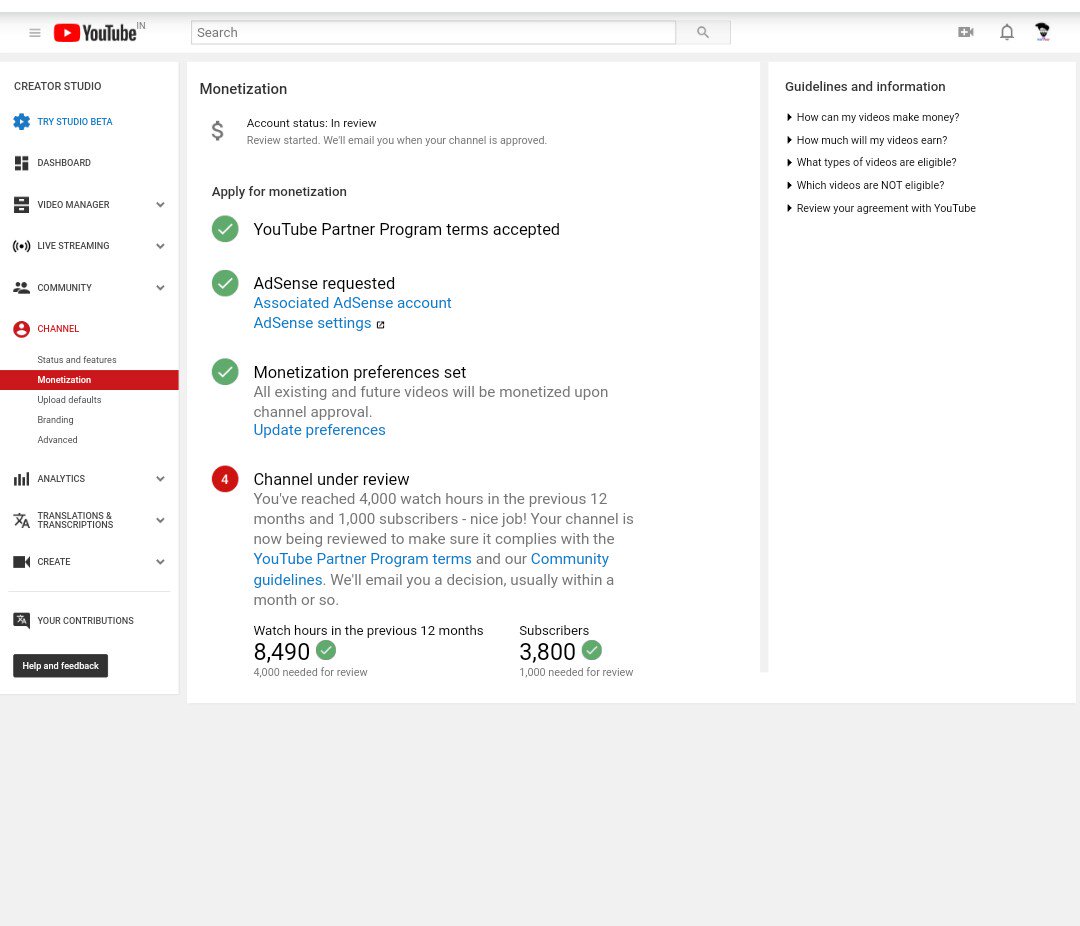The image size is (1080, 926).
Task: Click the green check by Partner Program terms
Action: point(225,229)
